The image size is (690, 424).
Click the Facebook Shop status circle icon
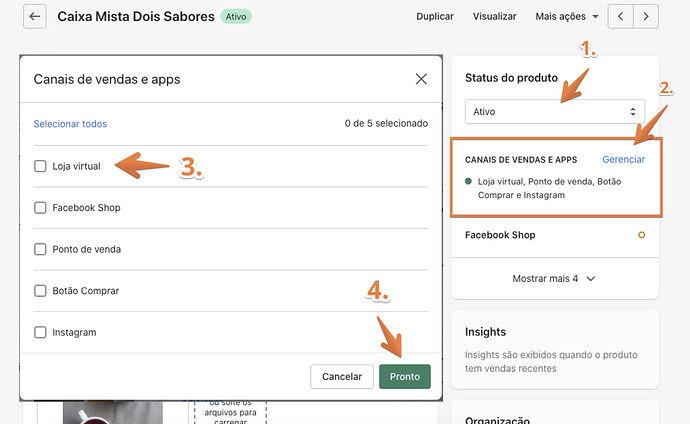(x=641, y=235)
